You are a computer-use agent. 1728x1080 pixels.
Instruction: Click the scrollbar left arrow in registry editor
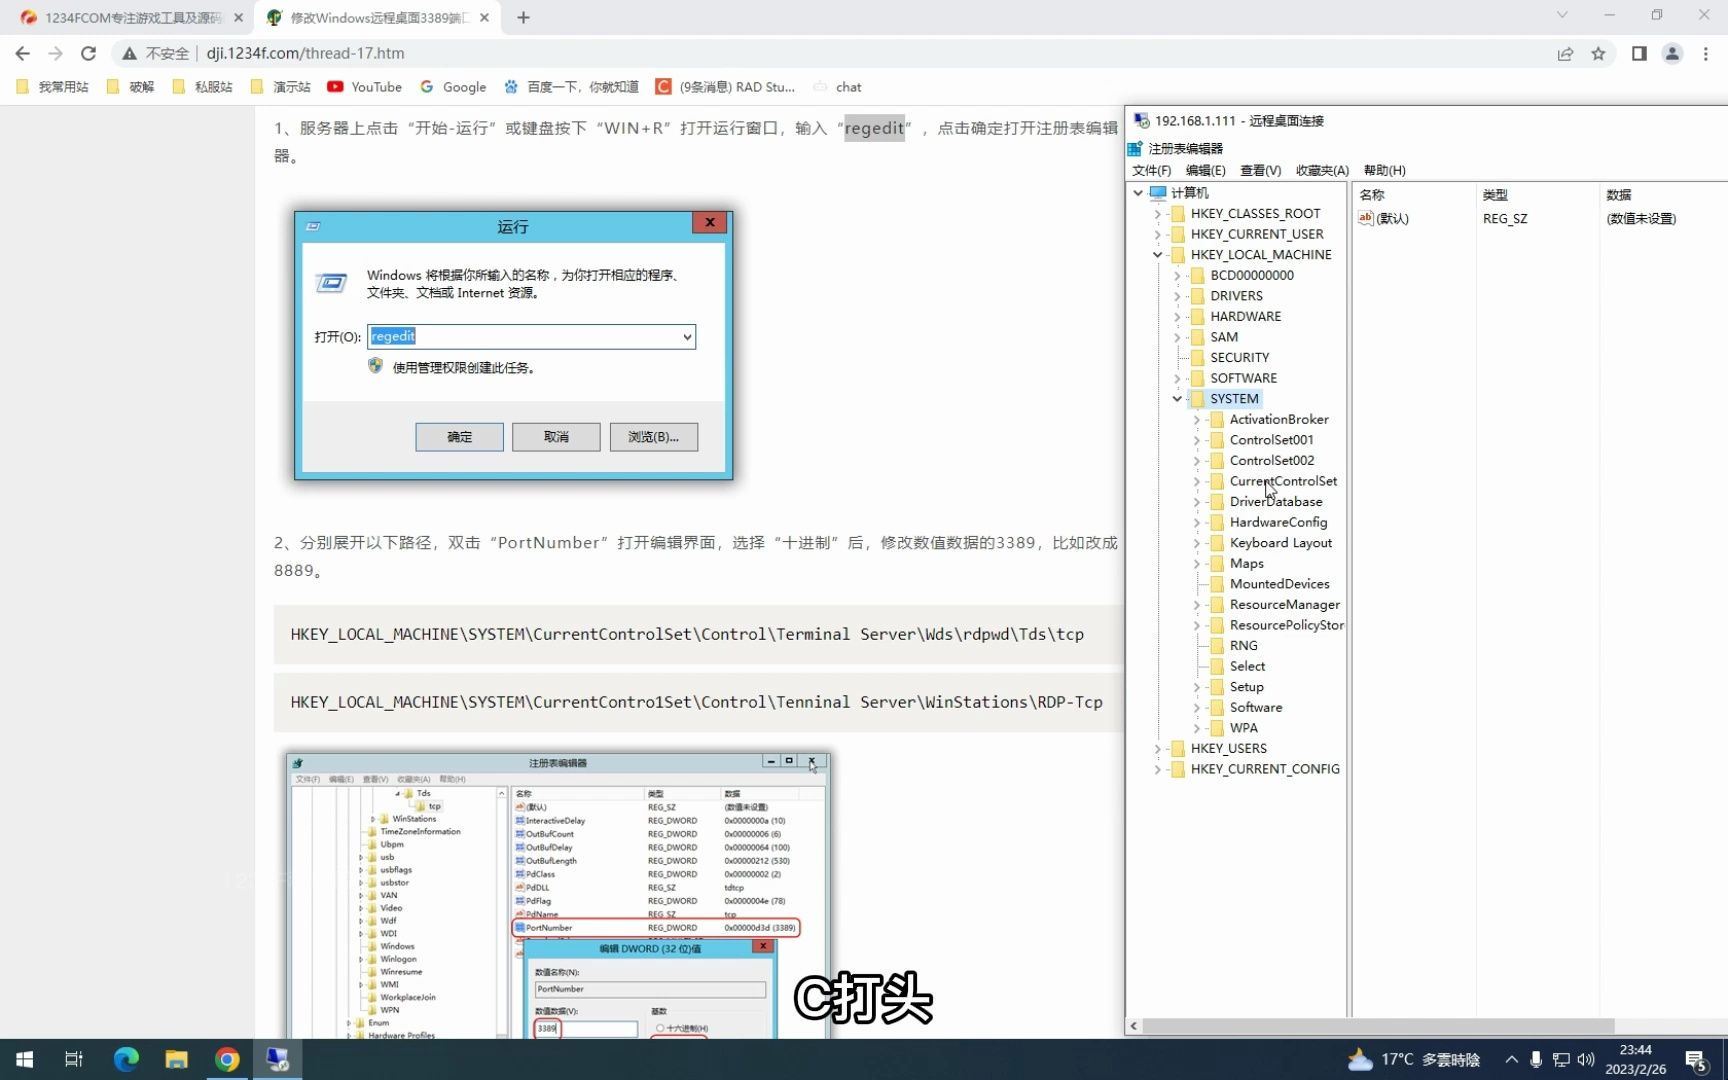pos(1133,1026)
